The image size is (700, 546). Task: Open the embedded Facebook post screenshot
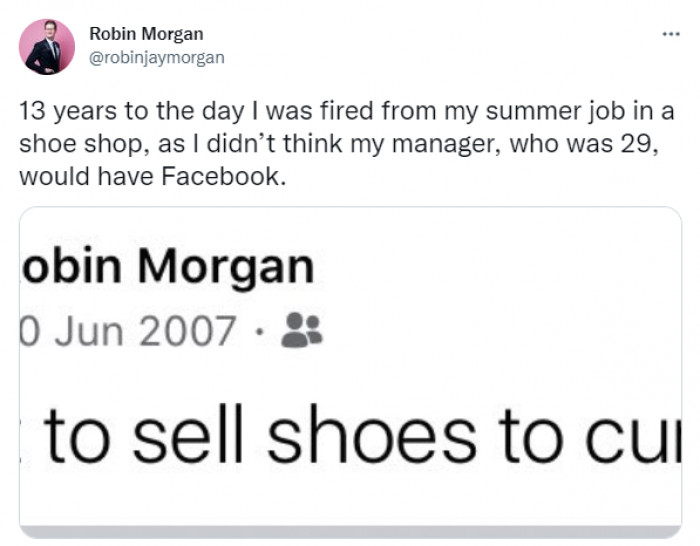click(x=350, y=372)
